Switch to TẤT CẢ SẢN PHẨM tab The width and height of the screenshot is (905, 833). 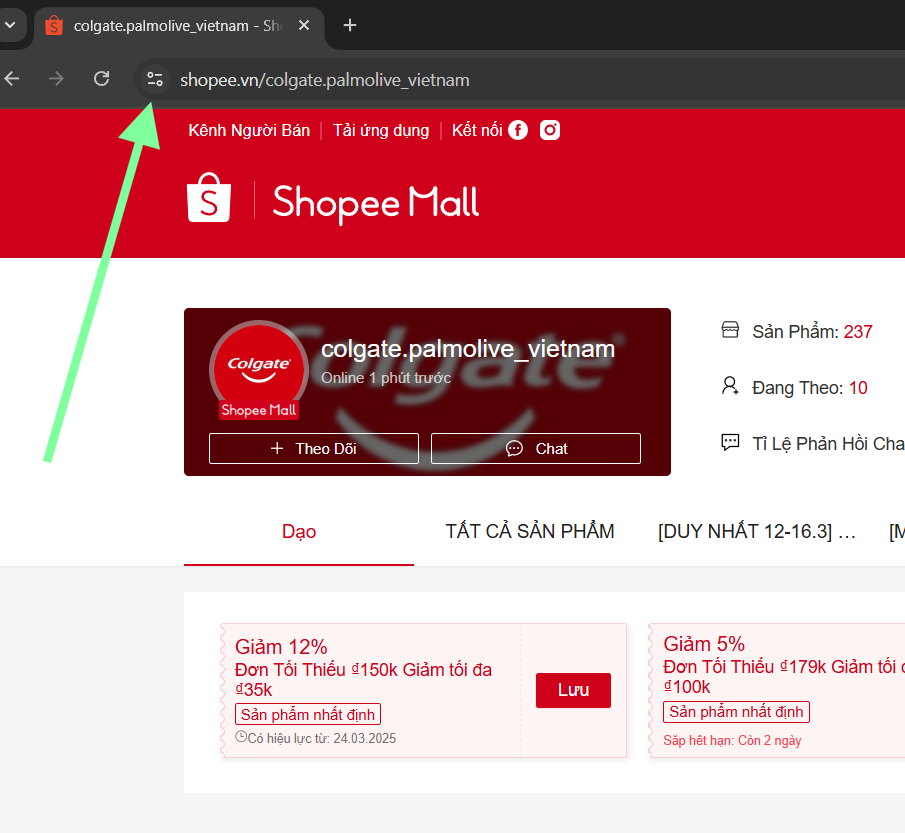click(x=530, y=532)
